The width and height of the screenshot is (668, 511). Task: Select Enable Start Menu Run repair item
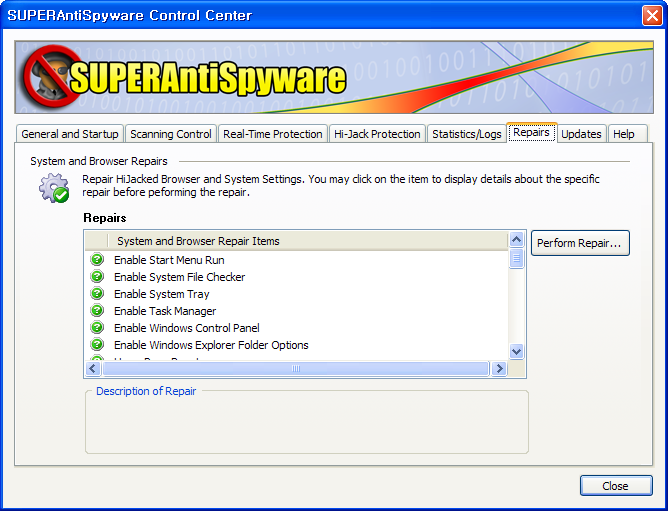(169, 260)
